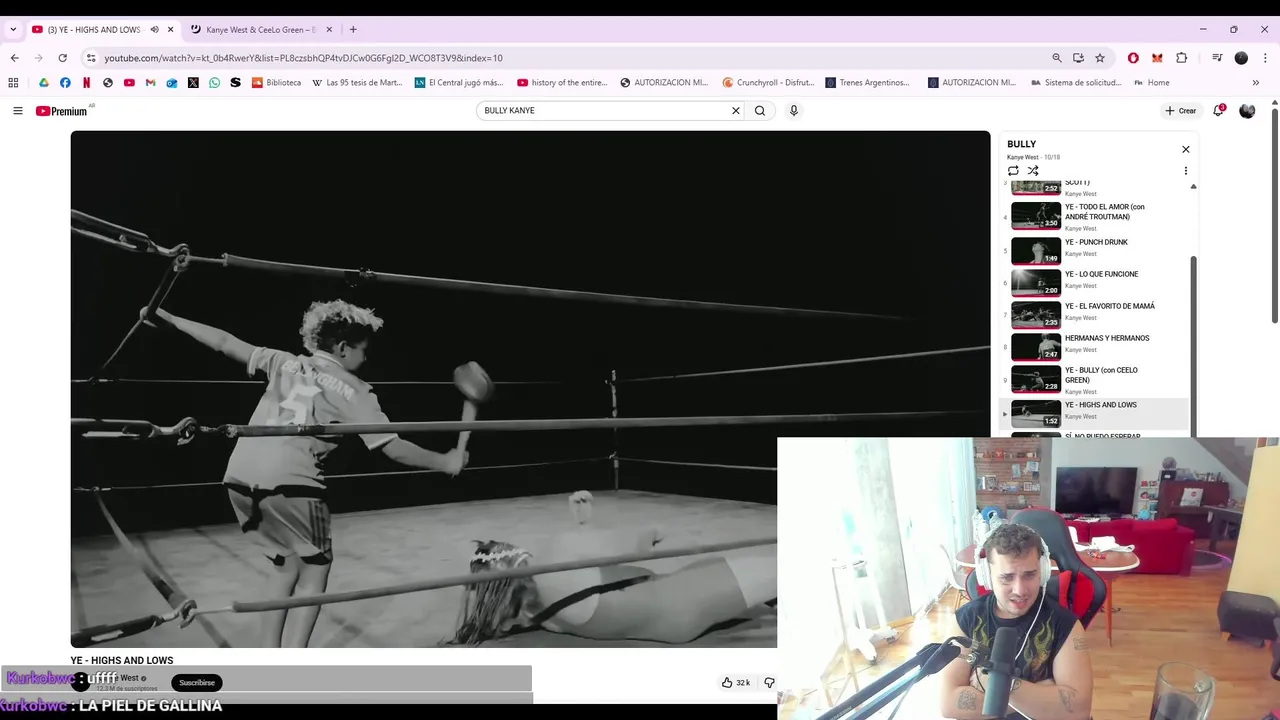The image size is (1280, 720).
Task: Open the notifications bell
Action: point(1218,111)
